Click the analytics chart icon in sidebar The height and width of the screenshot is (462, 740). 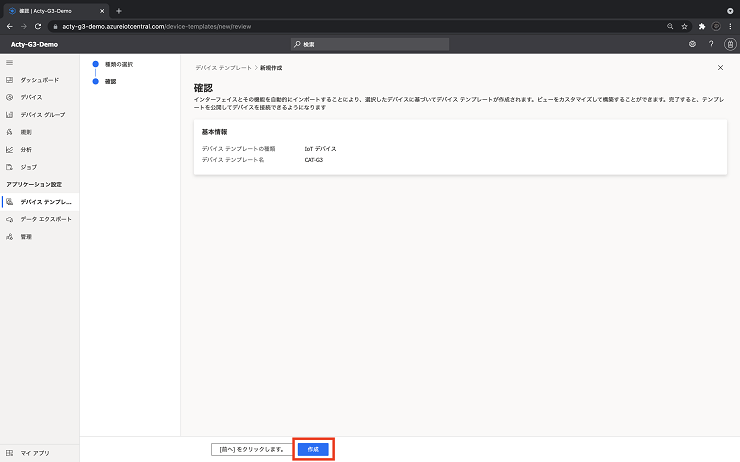[x=9, y=150]
